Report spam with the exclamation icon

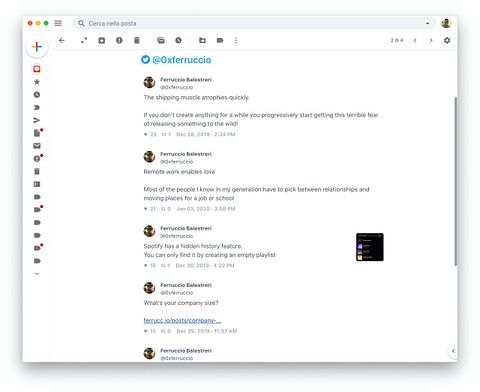tap(119, 40)
